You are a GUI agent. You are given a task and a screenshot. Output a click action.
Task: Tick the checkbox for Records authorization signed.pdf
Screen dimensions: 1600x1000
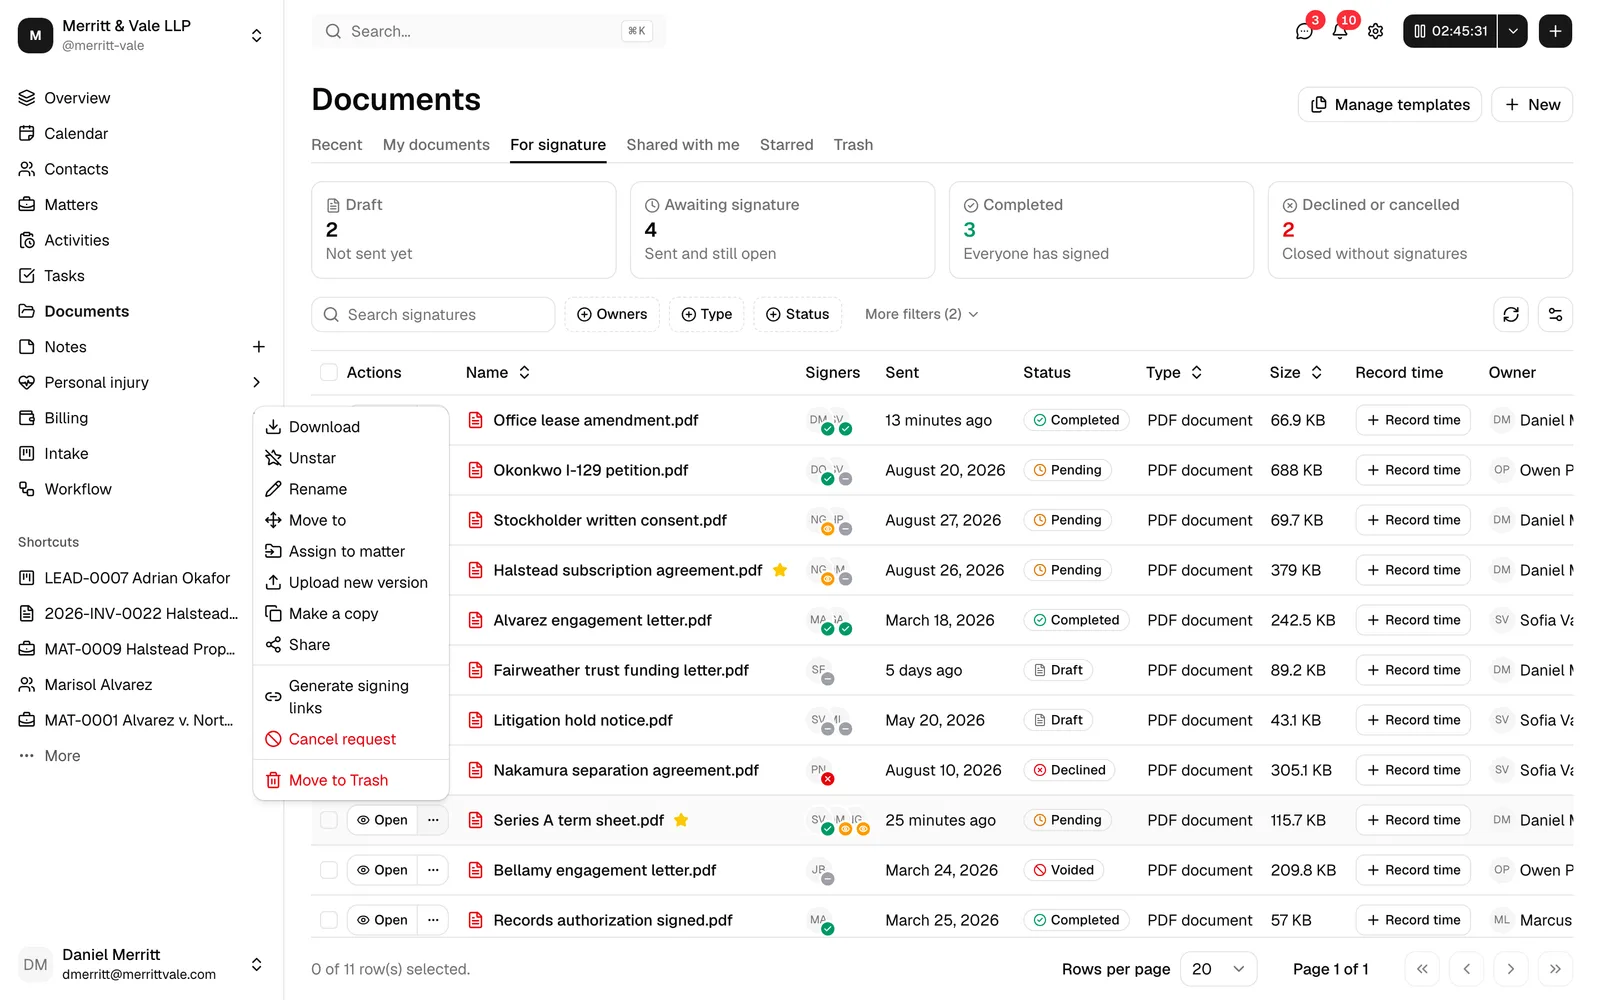pos(328,920)
